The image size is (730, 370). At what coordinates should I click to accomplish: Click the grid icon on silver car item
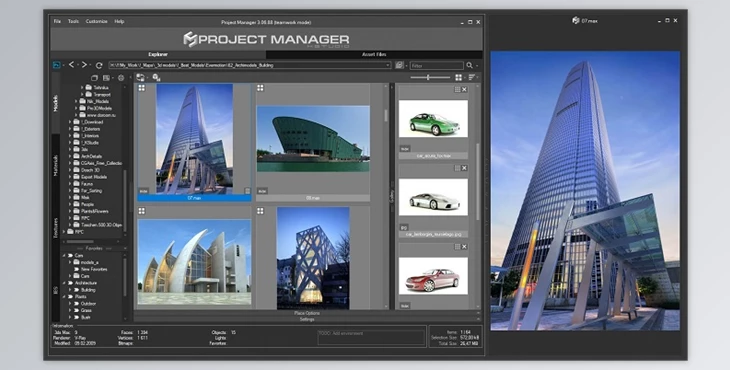point(457,168)
